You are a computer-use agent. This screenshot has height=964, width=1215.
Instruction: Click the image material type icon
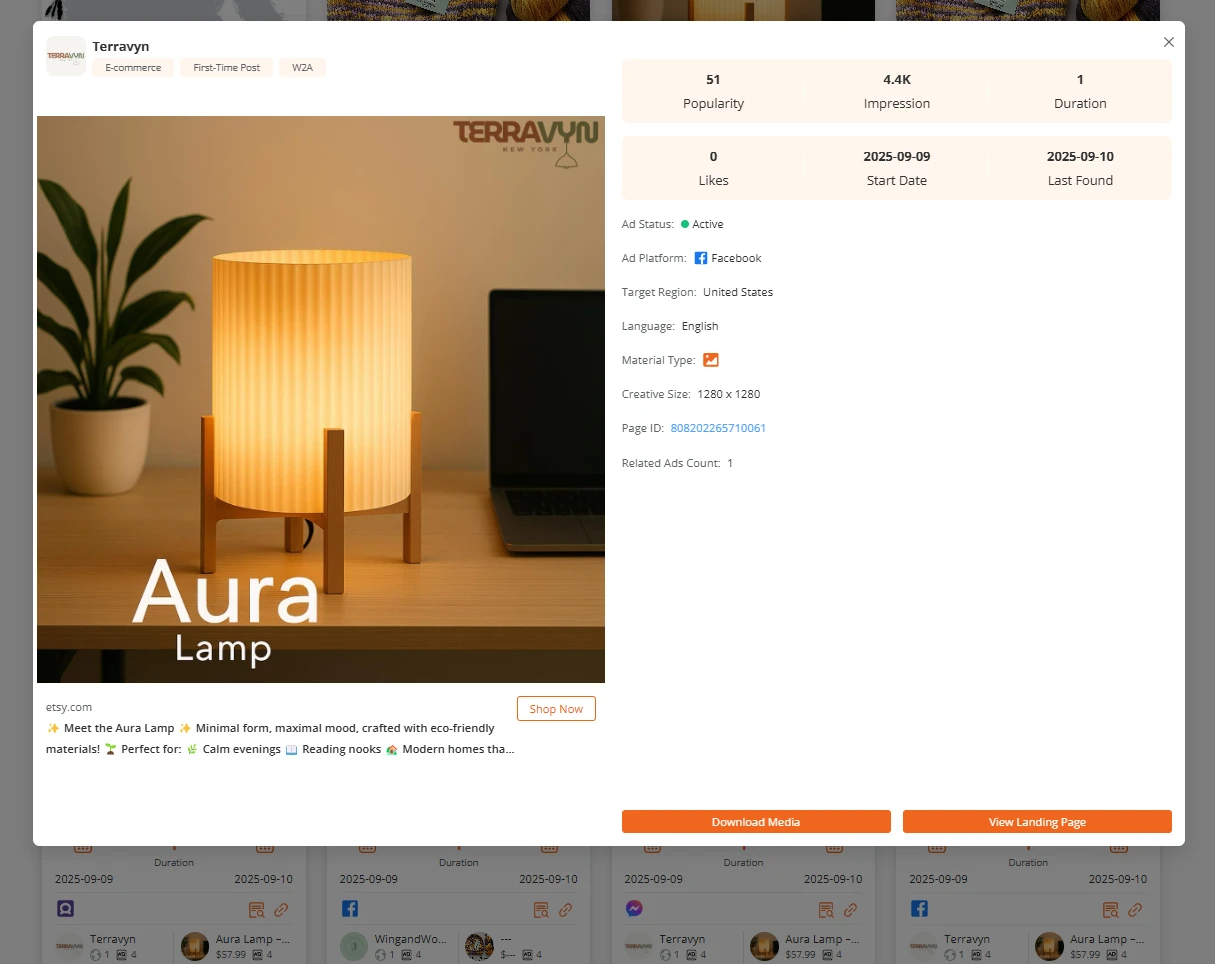pyautogui.click(x=711, y=360)
